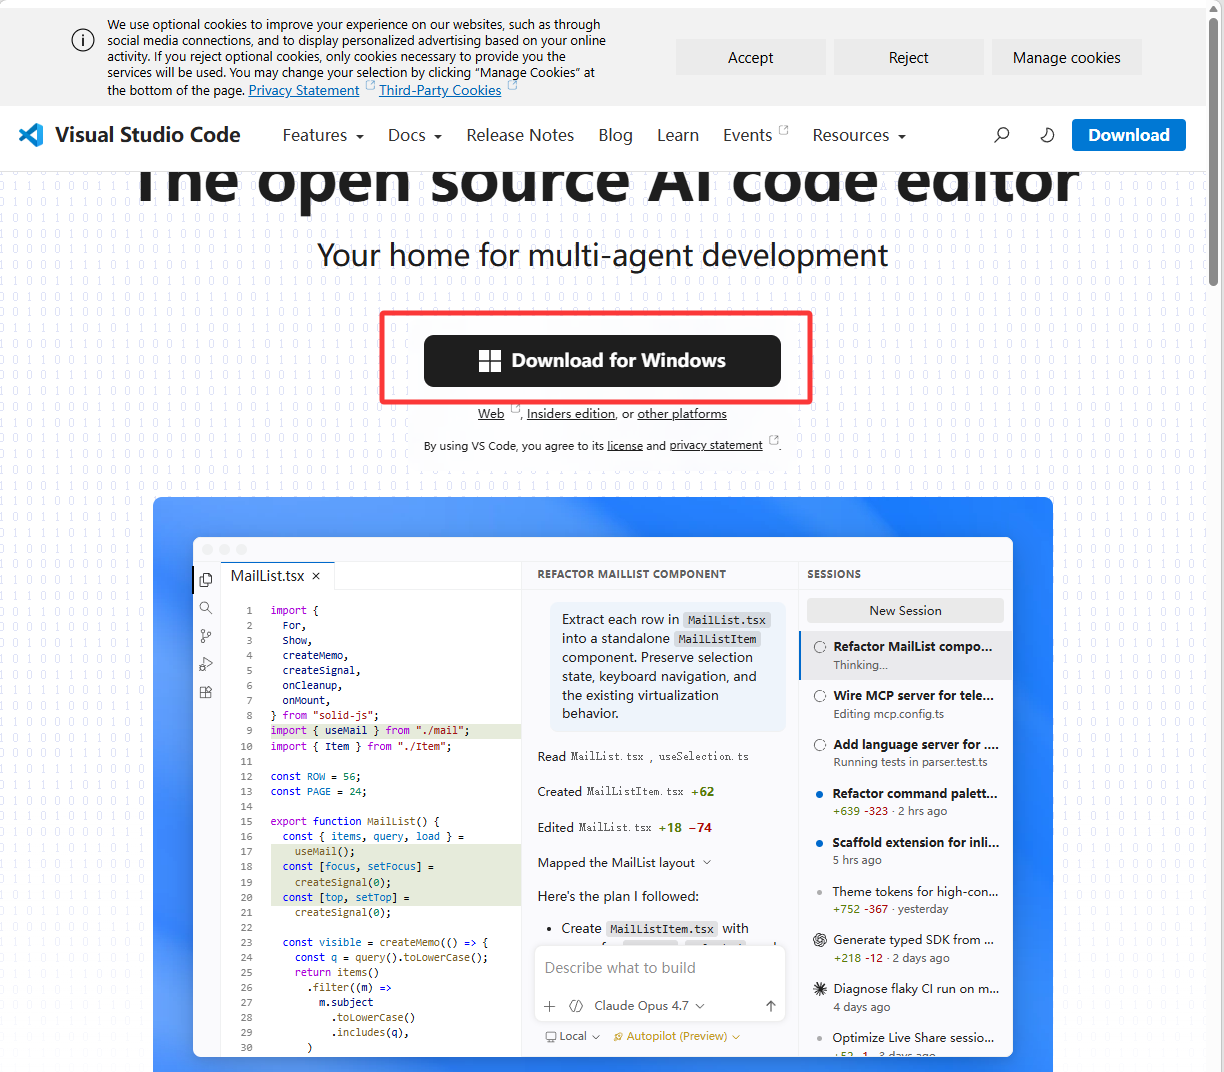
Task: Click the Visual Studio Code logo icon
Action: [x=31, y=135]
